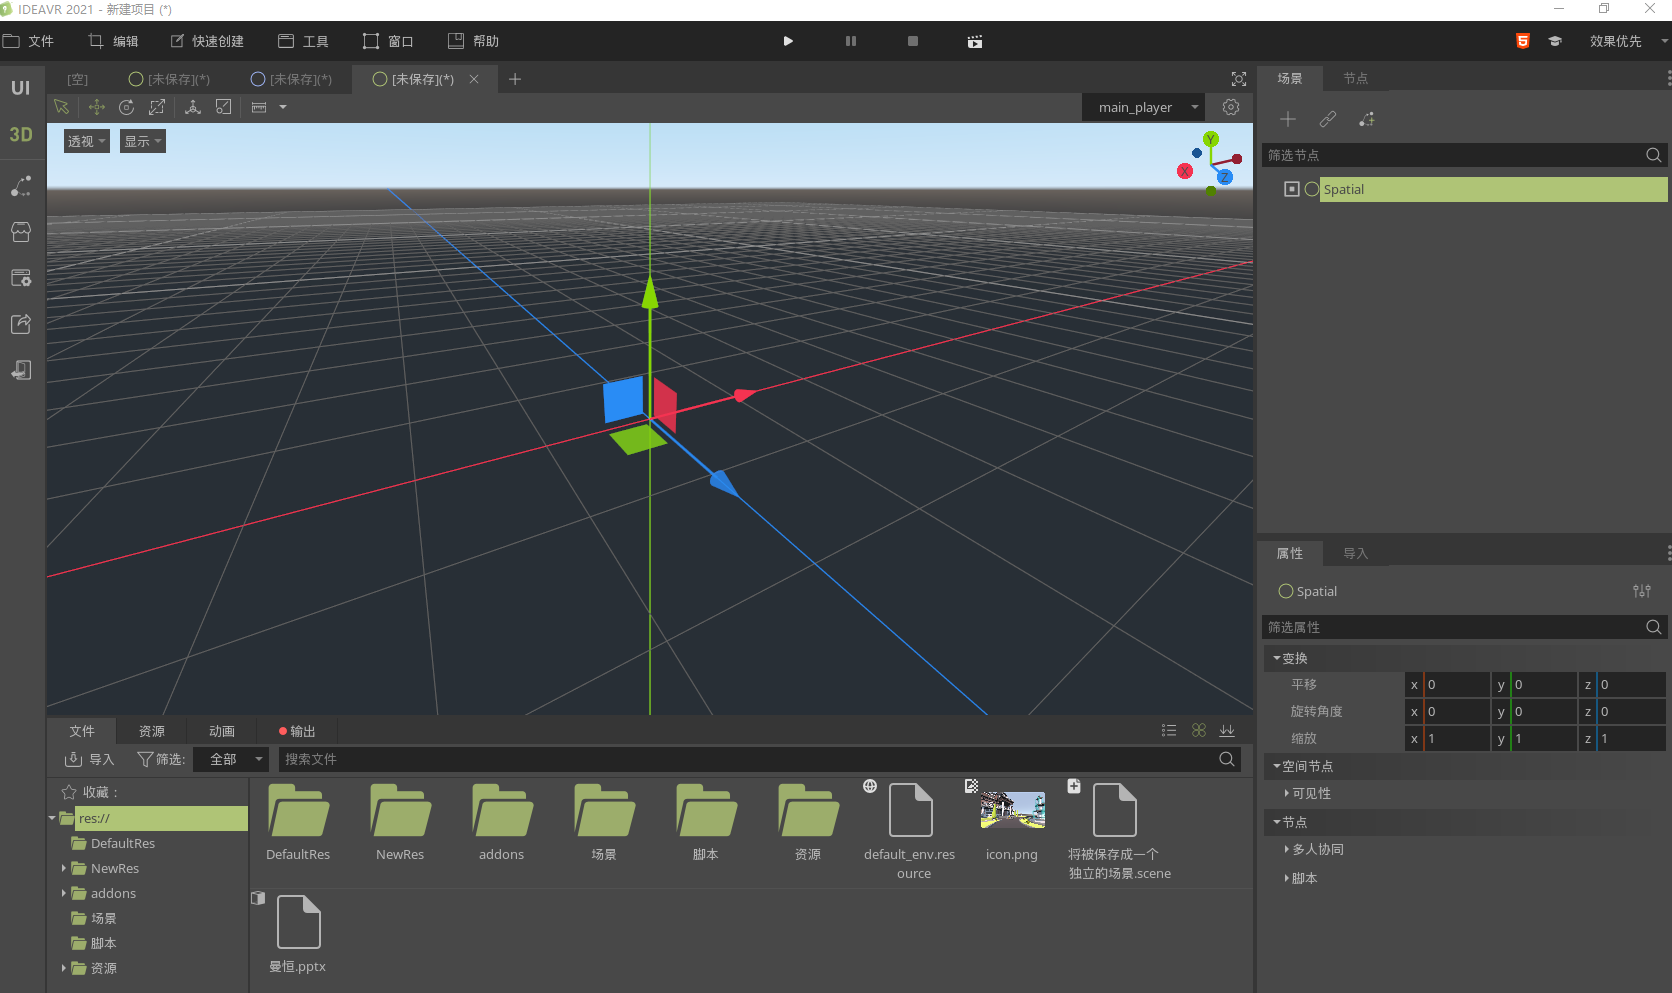Click the export share icon in left sidebar

21,324
